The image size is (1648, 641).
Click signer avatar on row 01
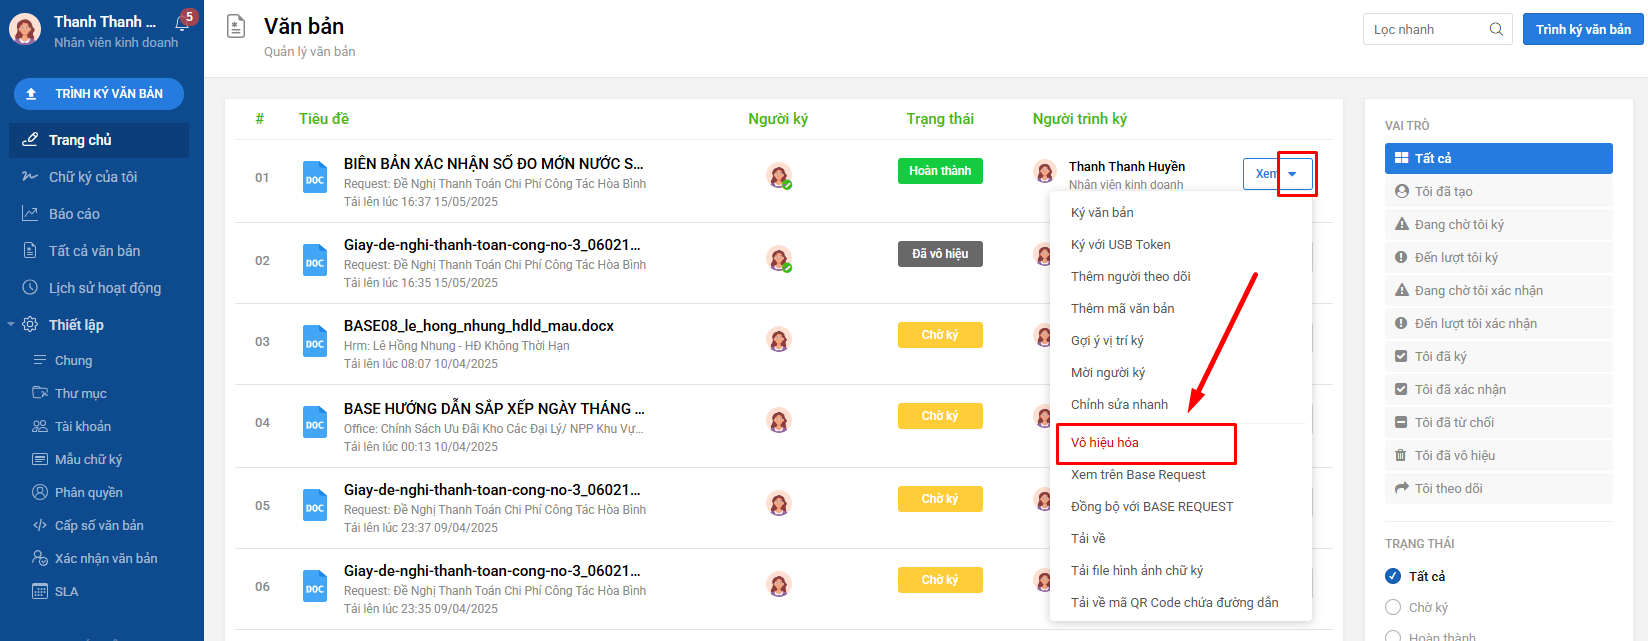click(x=779, y=175)
